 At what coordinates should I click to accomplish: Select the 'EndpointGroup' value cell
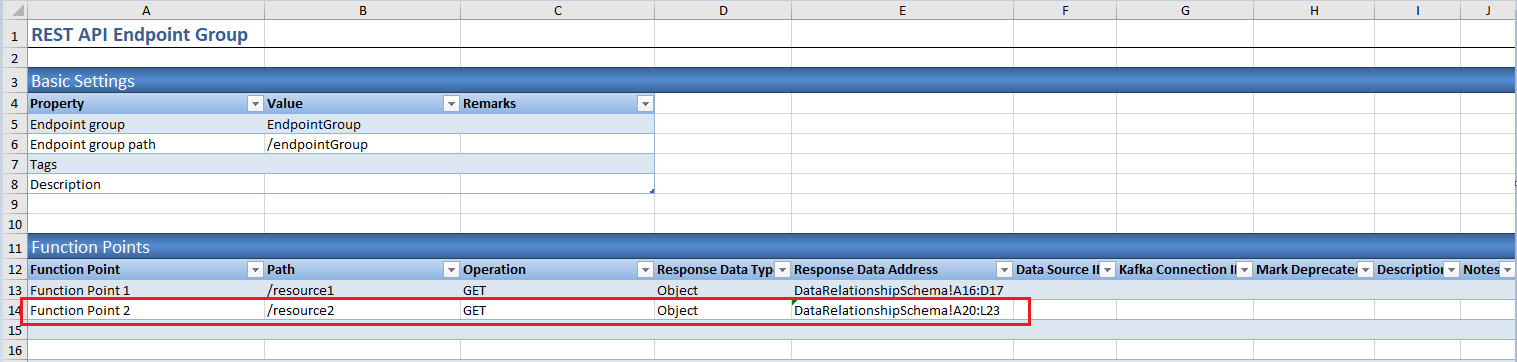pos(362,125)
